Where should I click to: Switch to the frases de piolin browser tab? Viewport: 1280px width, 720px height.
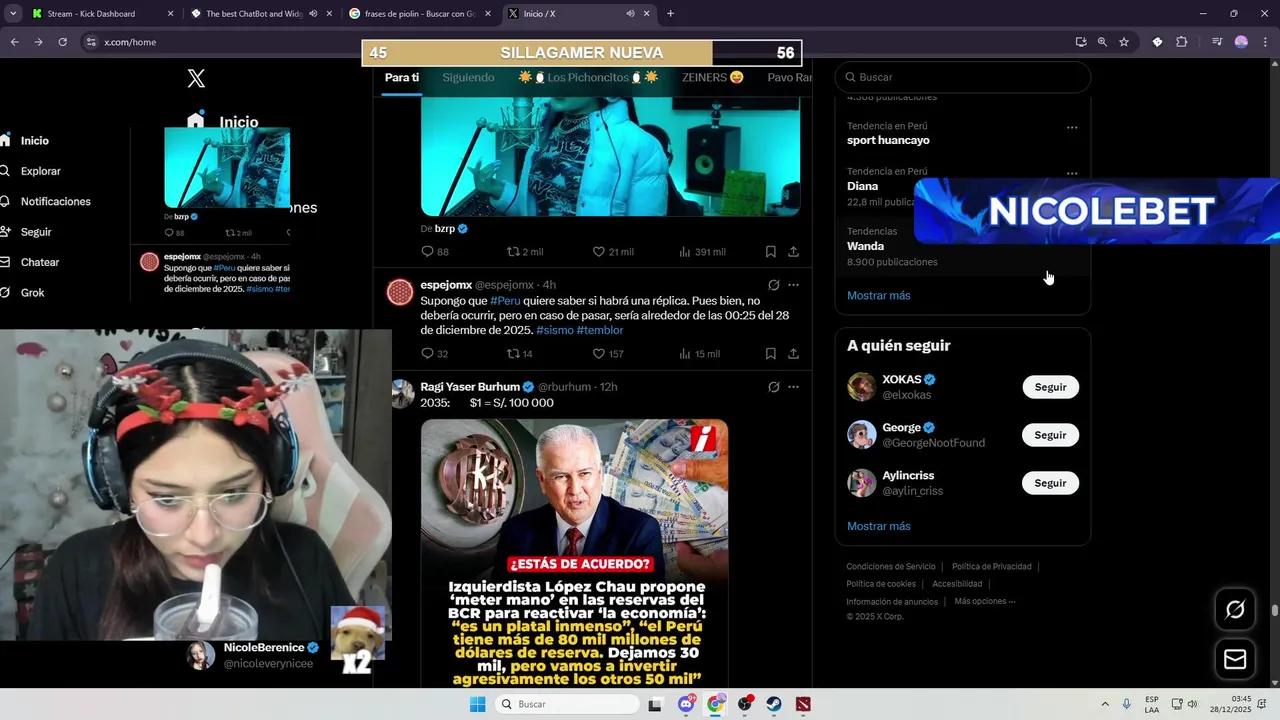pos(420,14)
